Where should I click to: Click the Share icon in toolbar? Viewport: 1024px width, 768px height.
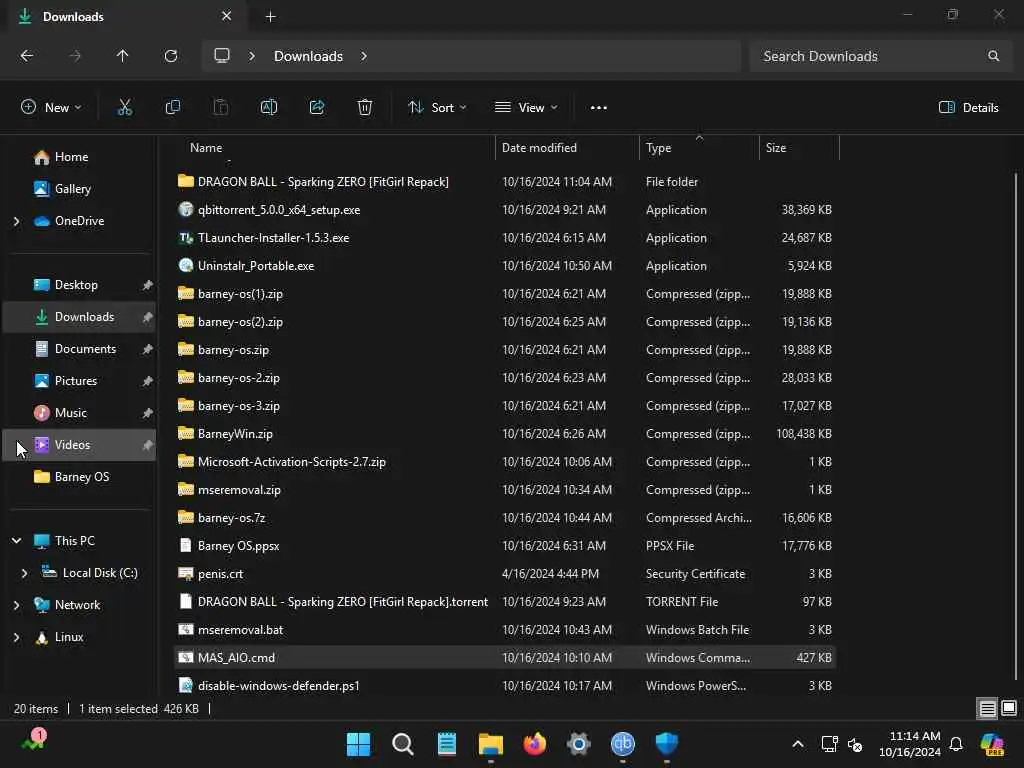(x=317, y=108)
